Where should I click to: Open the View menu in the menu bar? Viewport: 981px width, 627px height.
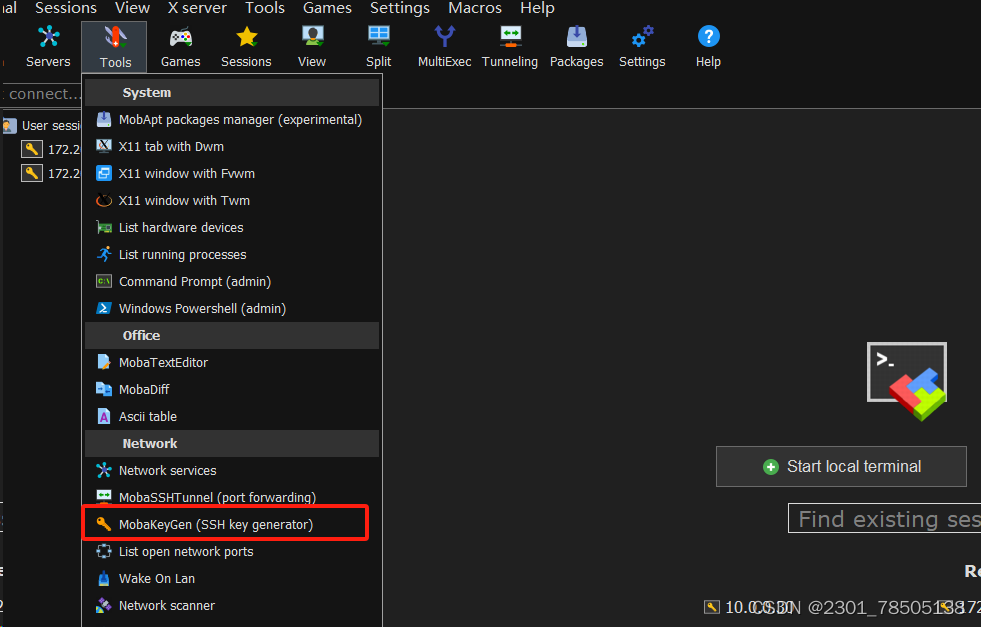pos(132,8)
